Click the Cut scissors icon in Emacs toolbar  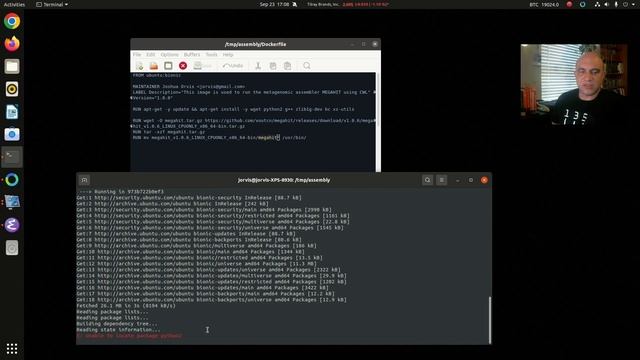[x=258, y=66]
